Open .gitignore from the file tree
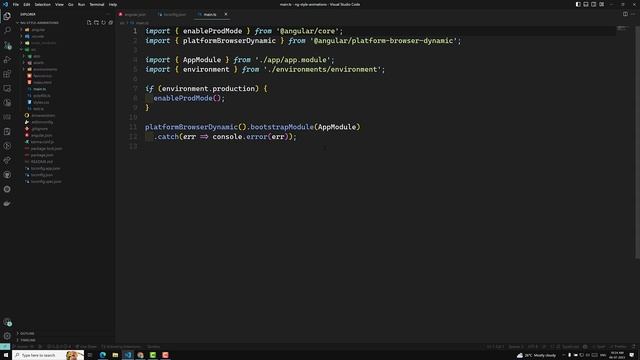 [x=40, y=129]
